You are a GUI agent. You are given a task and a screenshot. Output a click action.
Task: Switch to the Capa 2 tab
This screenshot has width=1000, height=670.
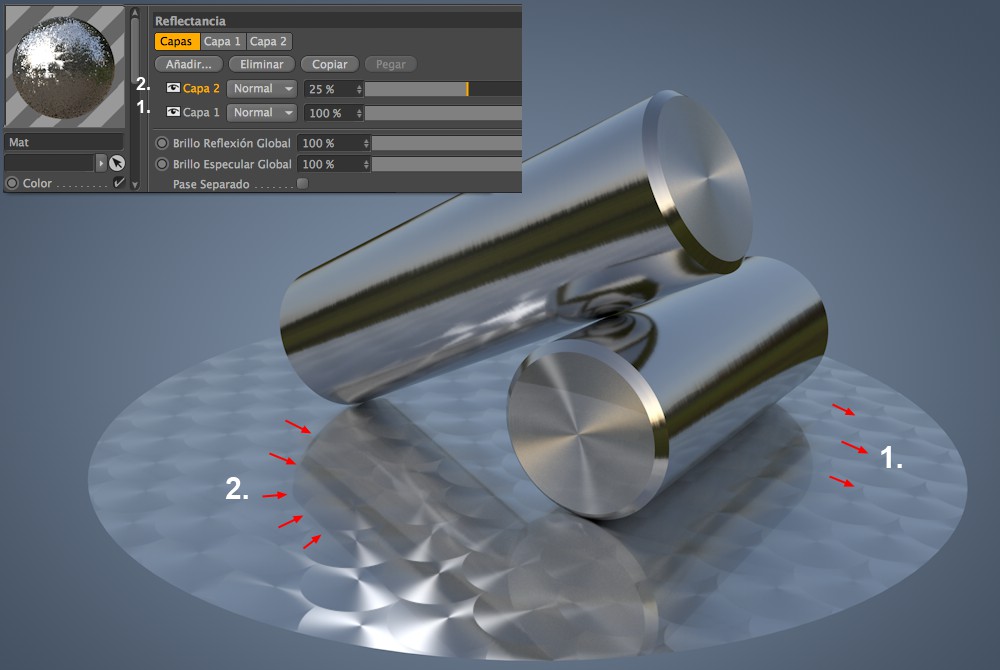coord(268,41)
